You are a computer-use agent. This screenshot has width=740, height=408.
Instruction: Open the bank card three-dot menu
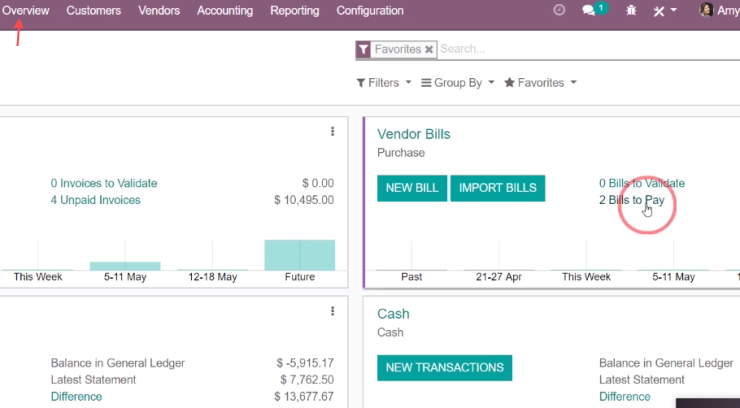click(x=333, y=311)
